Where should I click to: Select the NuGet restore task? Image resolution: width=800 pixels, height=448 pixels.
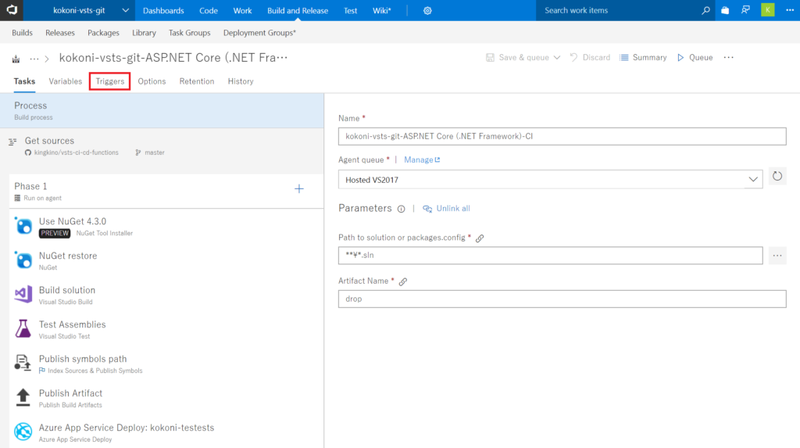[x=166, y=260]
